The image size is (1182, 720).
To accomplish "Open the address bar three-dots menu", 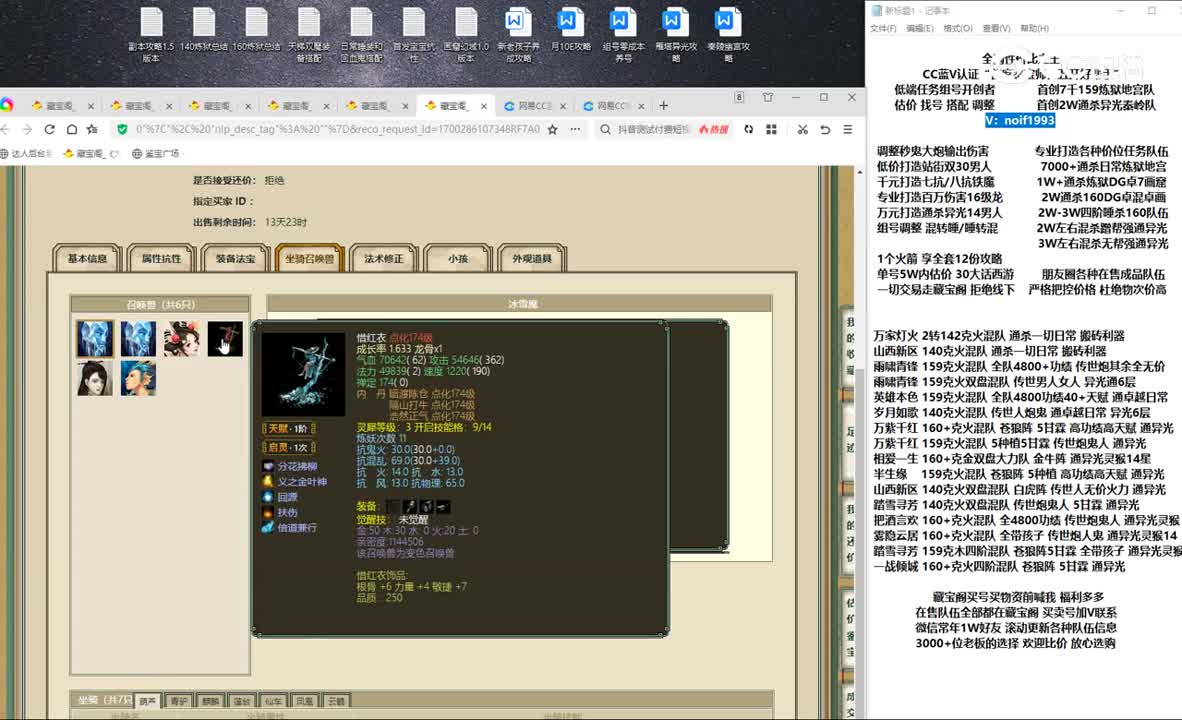I will click(575, 130).
